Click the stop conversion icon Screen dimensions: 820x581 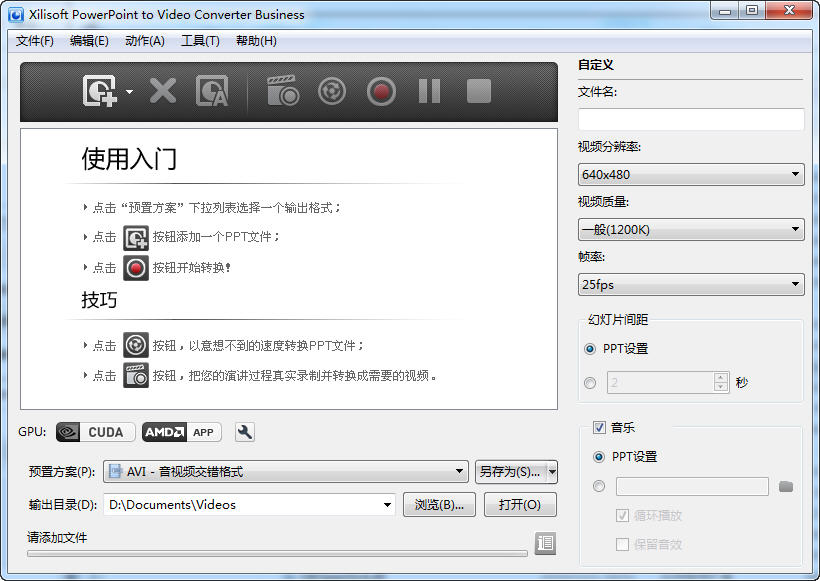tap(478, 91)
